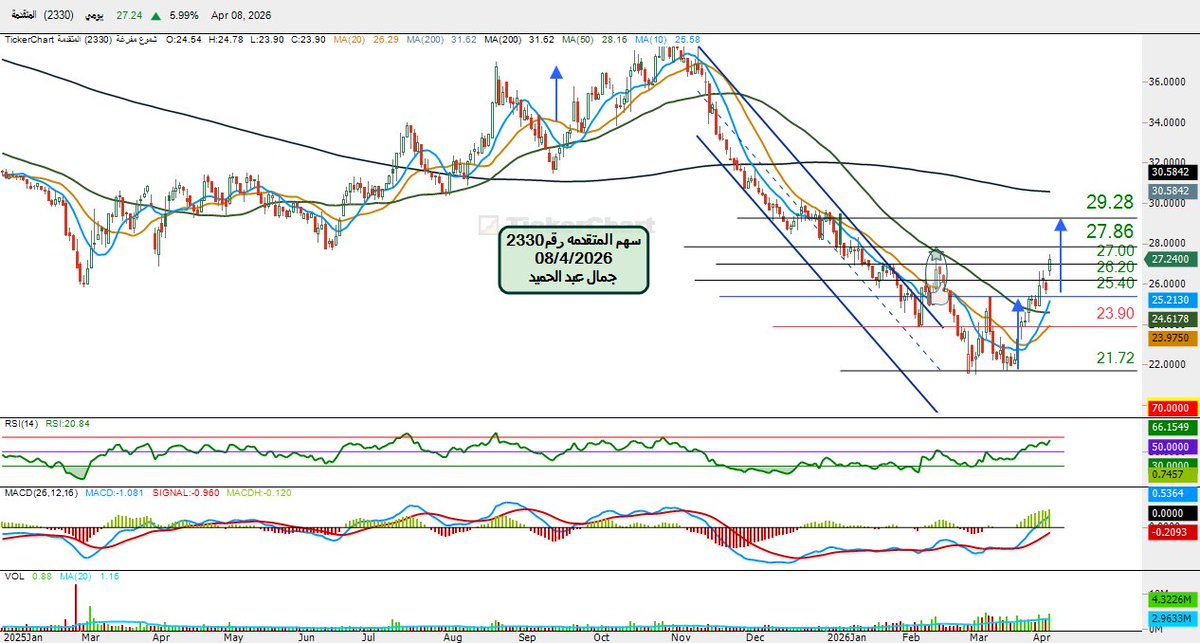Click the level label 27.00
The image size is (1200, 643).
click(x=1117, y=250)
